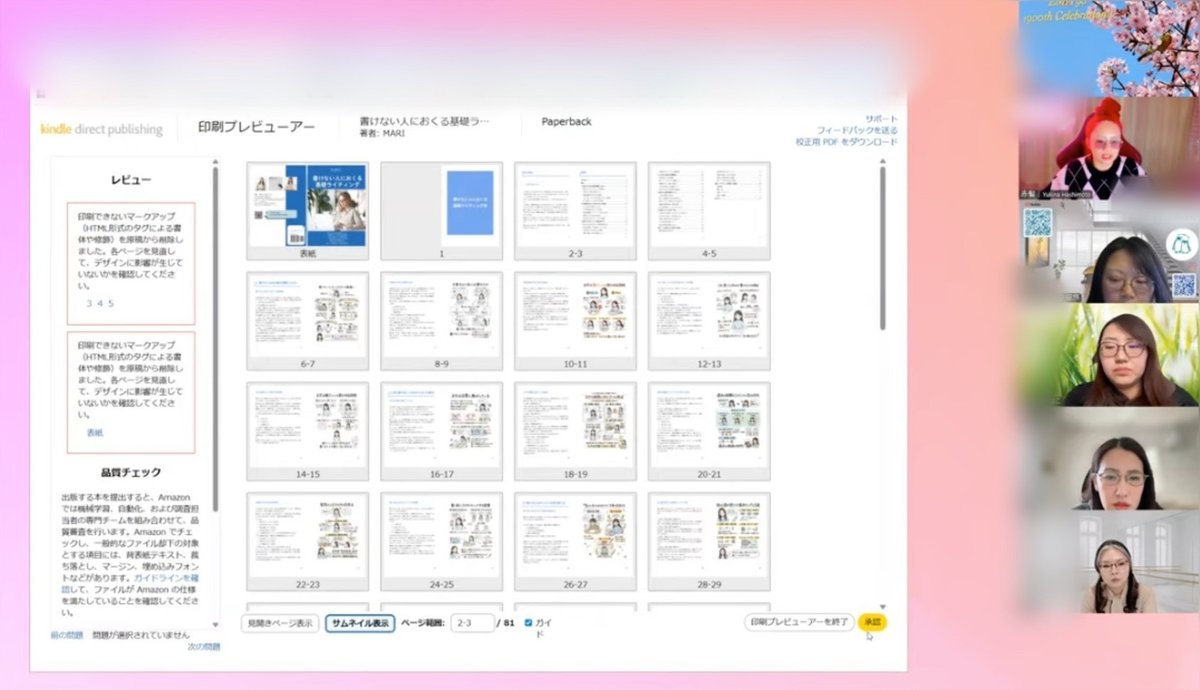The image size is (1200, 690).
Task: Click the penguin logo icon in the second participant's tile
Action: pyautogui.click(x=1181, y=243)
